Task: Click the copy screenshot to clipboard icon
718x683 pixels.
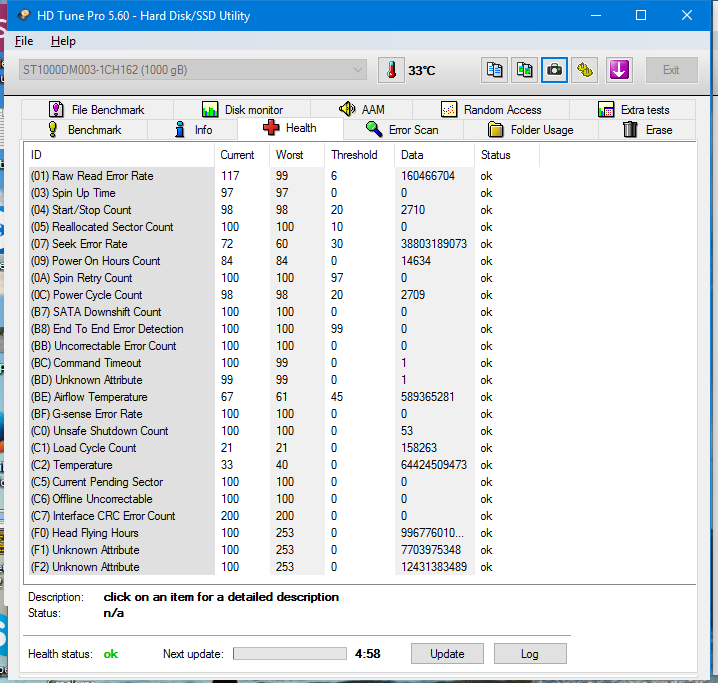Action: (x=524, y=70)
